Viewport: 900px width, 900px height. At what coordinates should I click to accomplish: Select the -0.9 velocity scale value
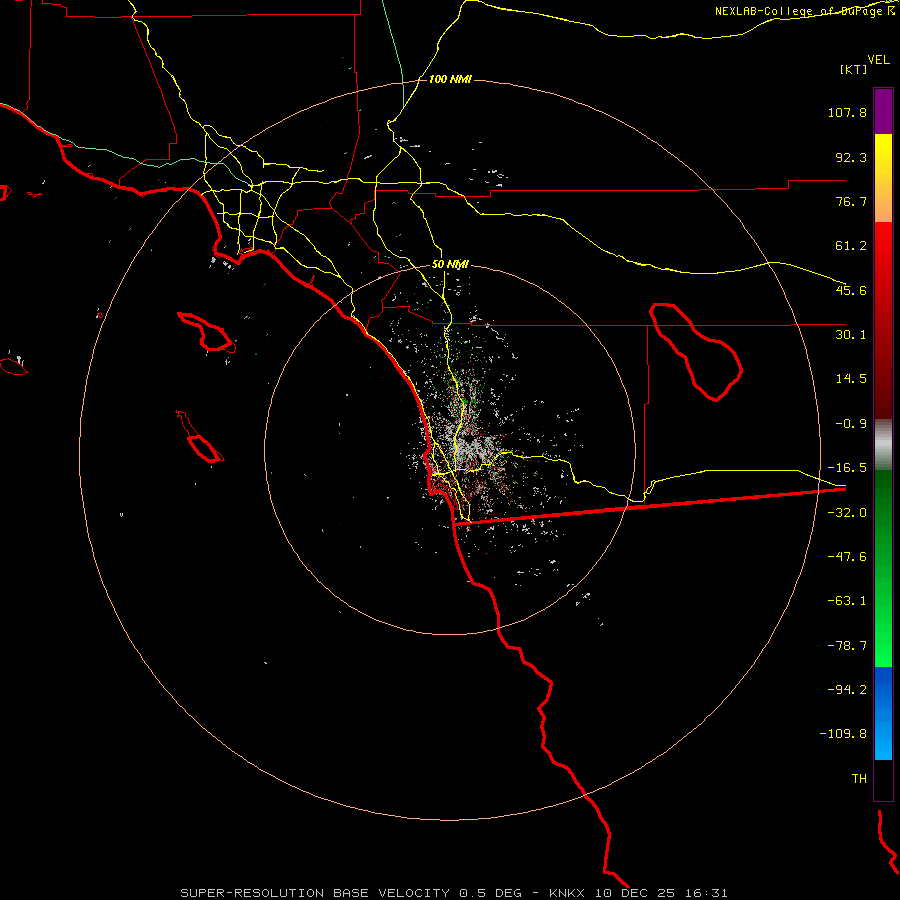(851, 424)
